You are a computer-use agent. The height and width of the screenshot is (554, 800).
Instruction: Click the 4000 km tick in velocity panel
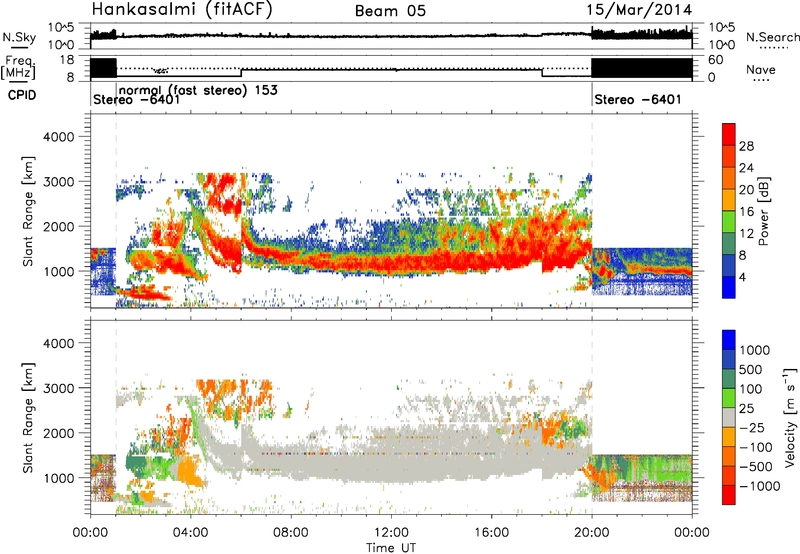pyautogui.click(x=58, y=343)
